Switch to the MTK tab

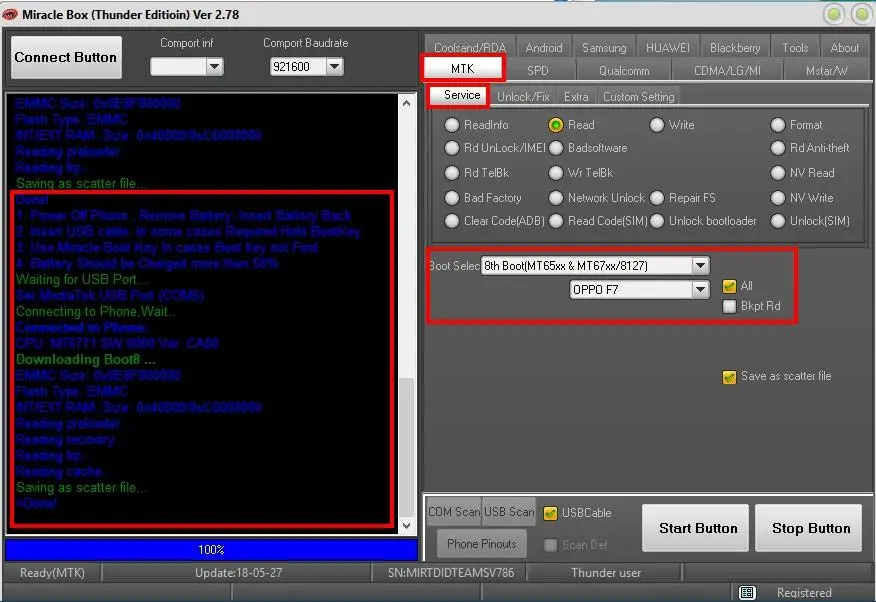pyautogui.click(x=463, y=69)
